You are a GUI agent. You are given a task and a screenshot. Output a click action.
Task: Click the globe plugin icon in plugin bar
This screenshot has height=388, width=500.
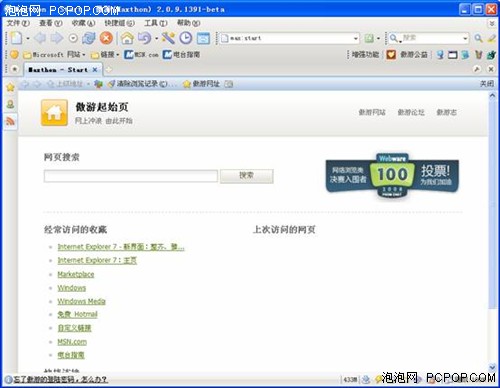coord(440,54)
